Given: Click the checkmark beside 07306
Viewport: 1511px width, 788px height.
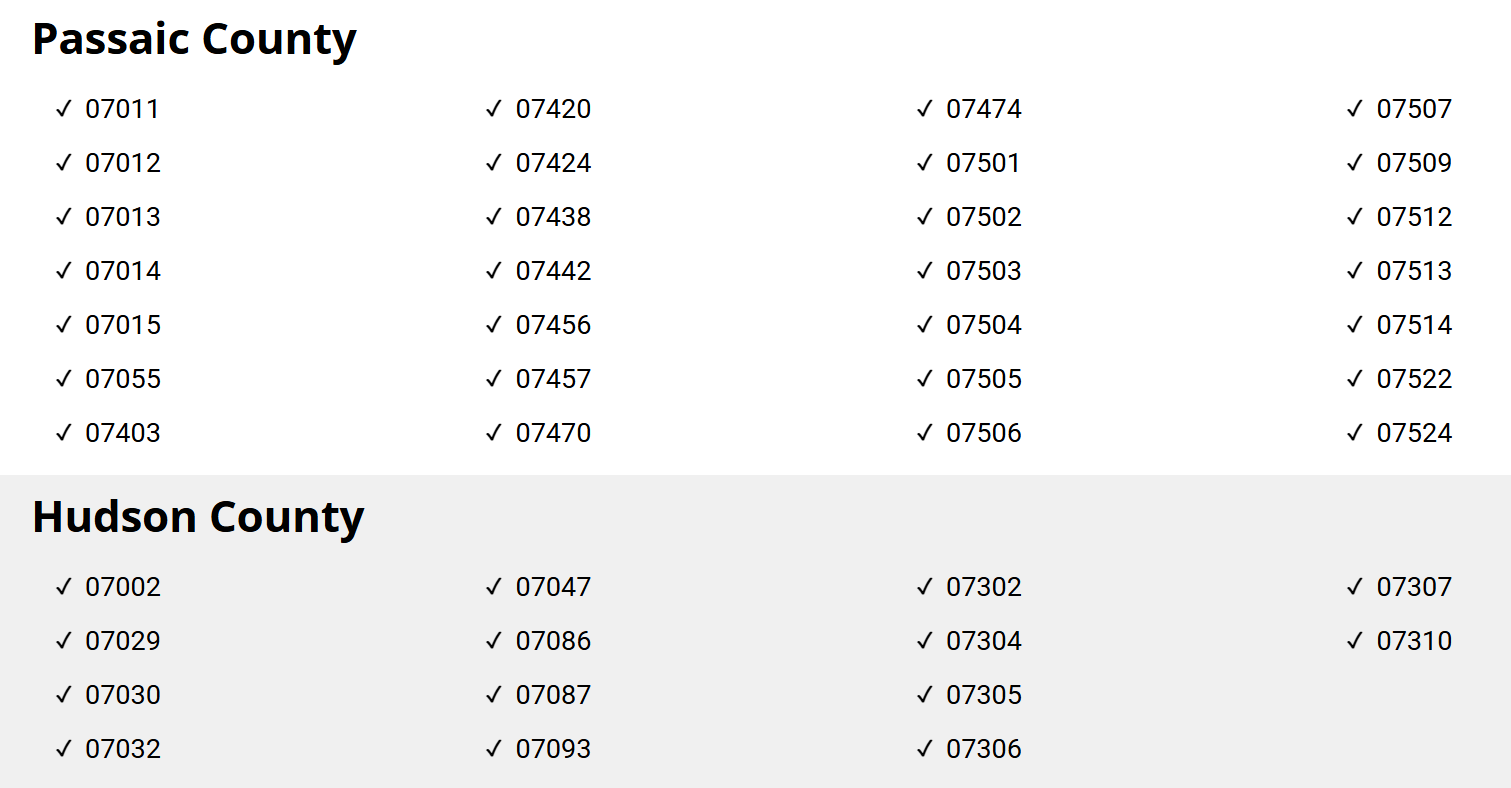Looking at the screenshot, I should [x=924, y=749].
